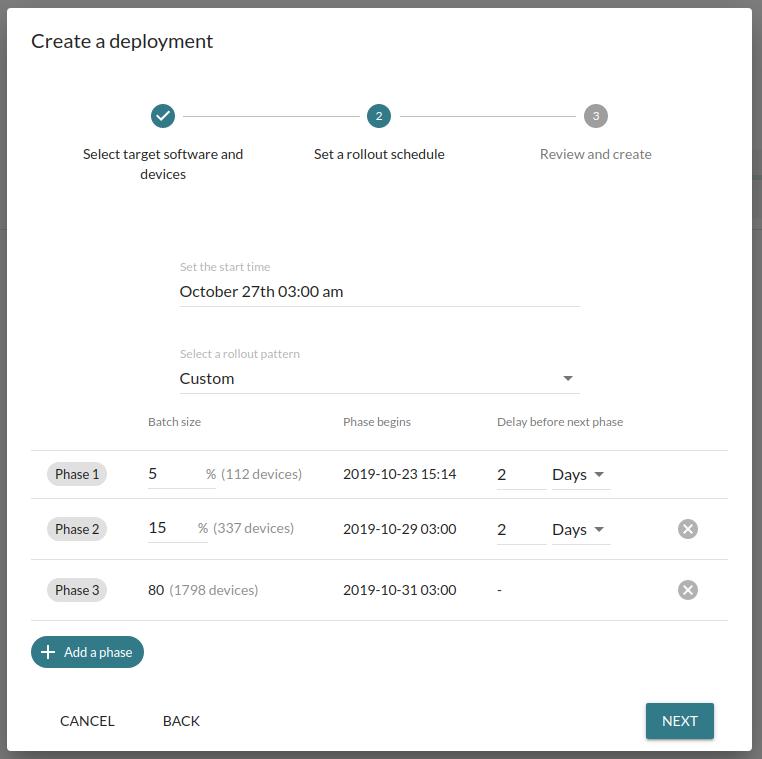
Task: Open the rollout pattern Custom dropdown
Action: [380, 379]
